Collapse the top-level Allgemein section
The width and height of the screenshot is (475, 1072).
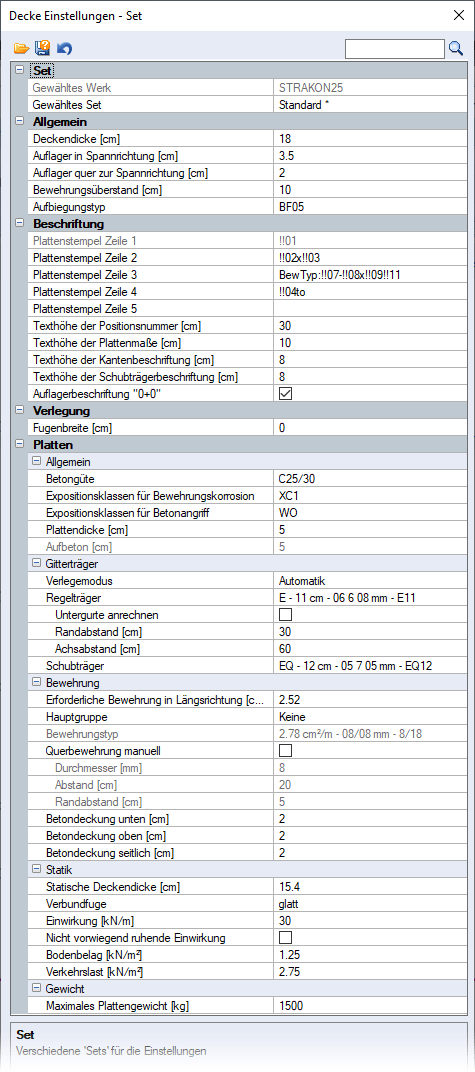[x=18, y=121]
